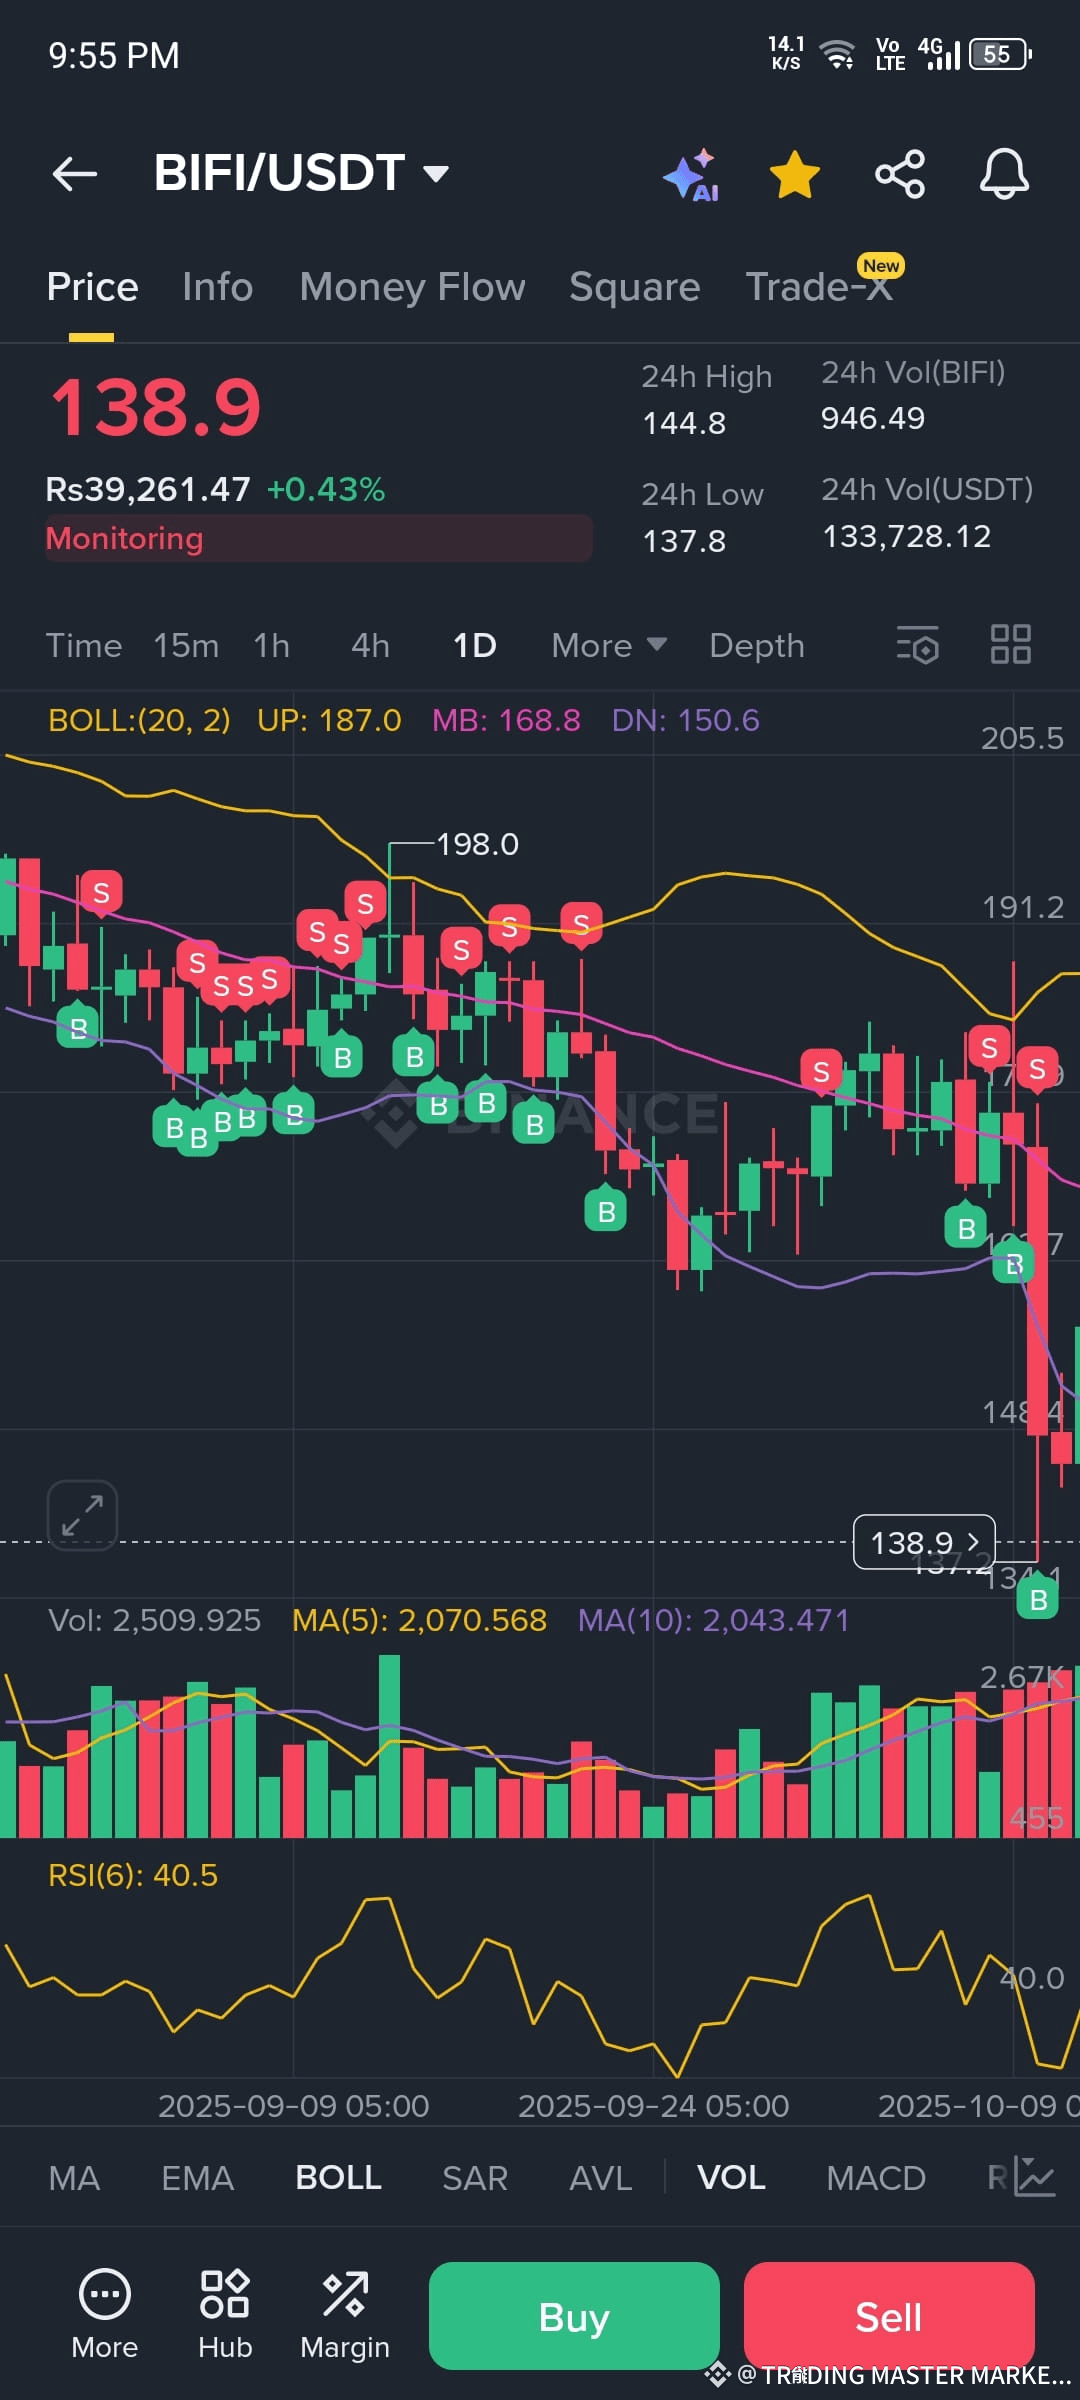Screen dimensions: 1080x2400
Task: Tap the 2025-09-24 05:00 date label
Action: pos(653,2106)
